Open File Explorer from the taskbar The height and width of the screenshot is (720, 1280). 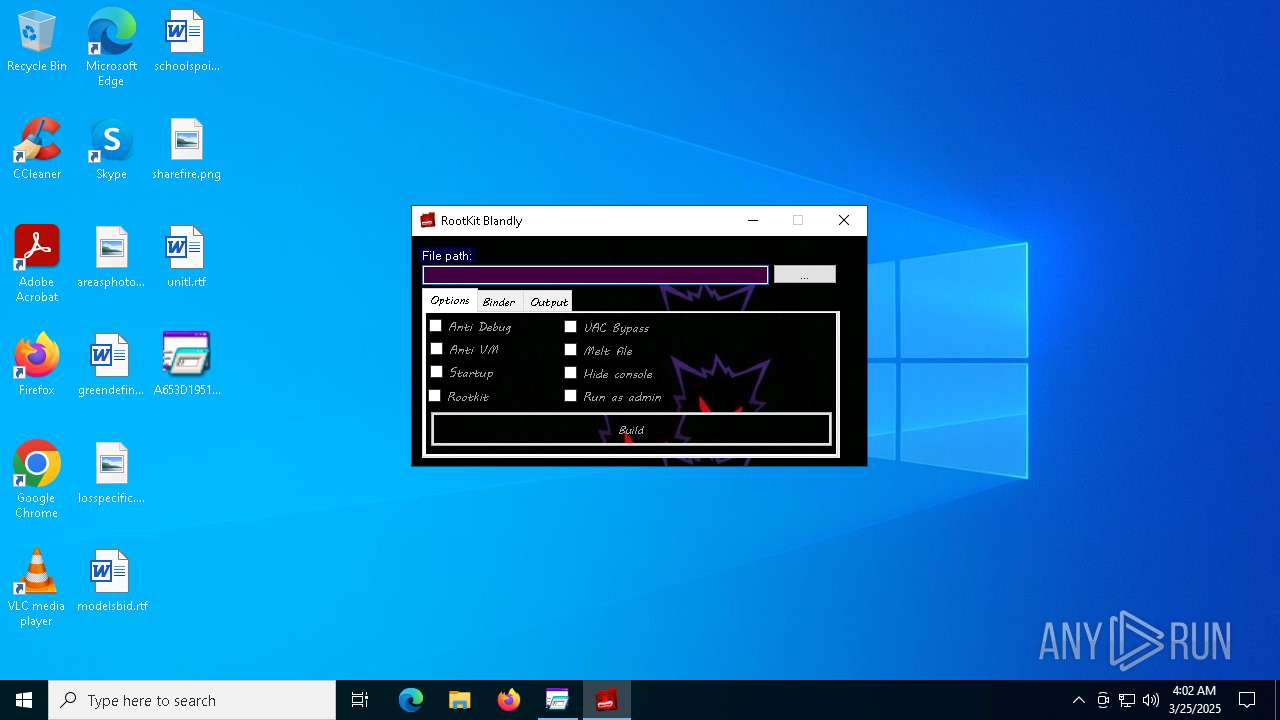459,700
